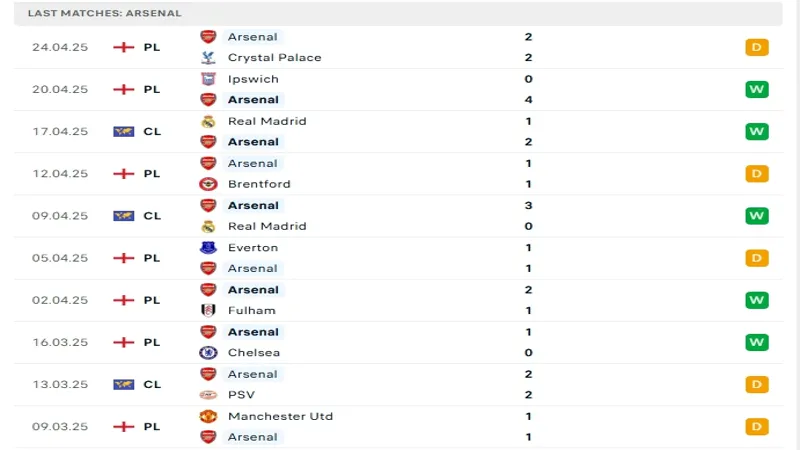Viewport: 800px width, 450px height.
Task: Click the Brentford club crest
Action: [208, 184]
